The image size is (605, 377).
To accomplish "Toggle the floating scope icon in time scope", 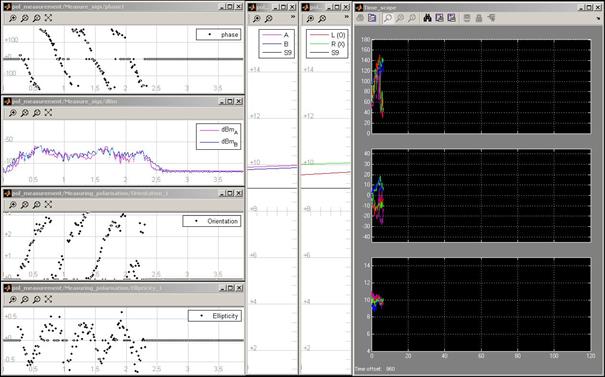I will [467, 18].
